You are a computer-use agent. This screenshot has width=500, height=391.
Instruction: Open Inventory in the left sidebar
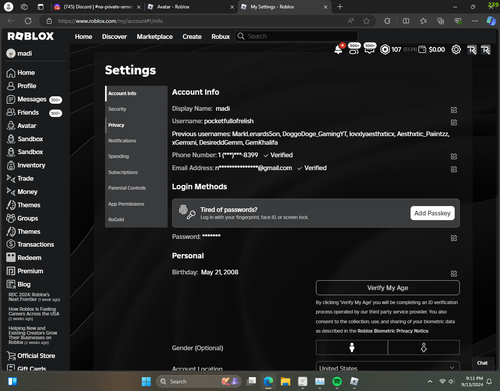[x=26, y=165]
